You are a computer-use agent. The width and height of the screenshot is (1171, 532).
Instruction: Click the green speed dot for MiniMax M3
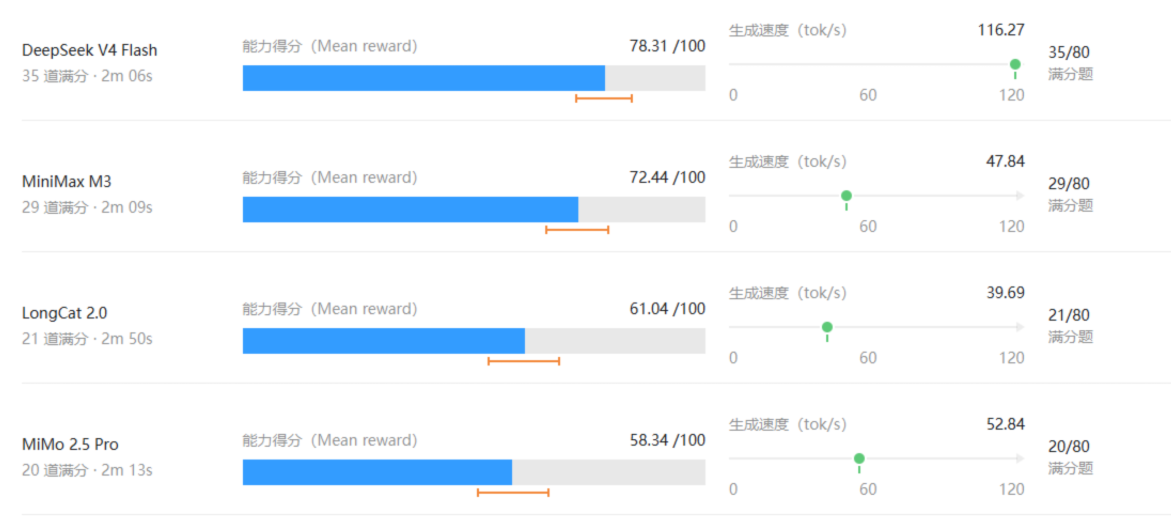coord(846,196)
